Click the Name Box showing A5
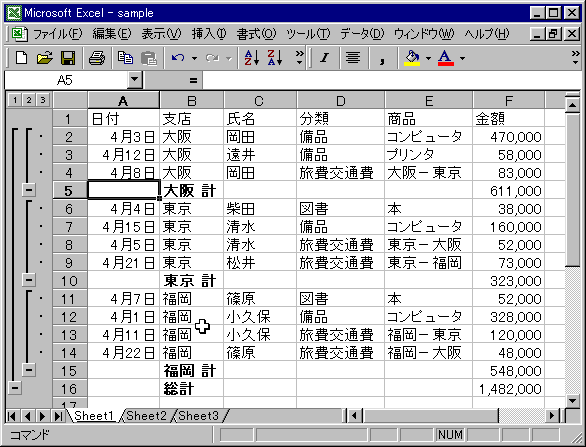The image size is (586, 447). point(66,80)
